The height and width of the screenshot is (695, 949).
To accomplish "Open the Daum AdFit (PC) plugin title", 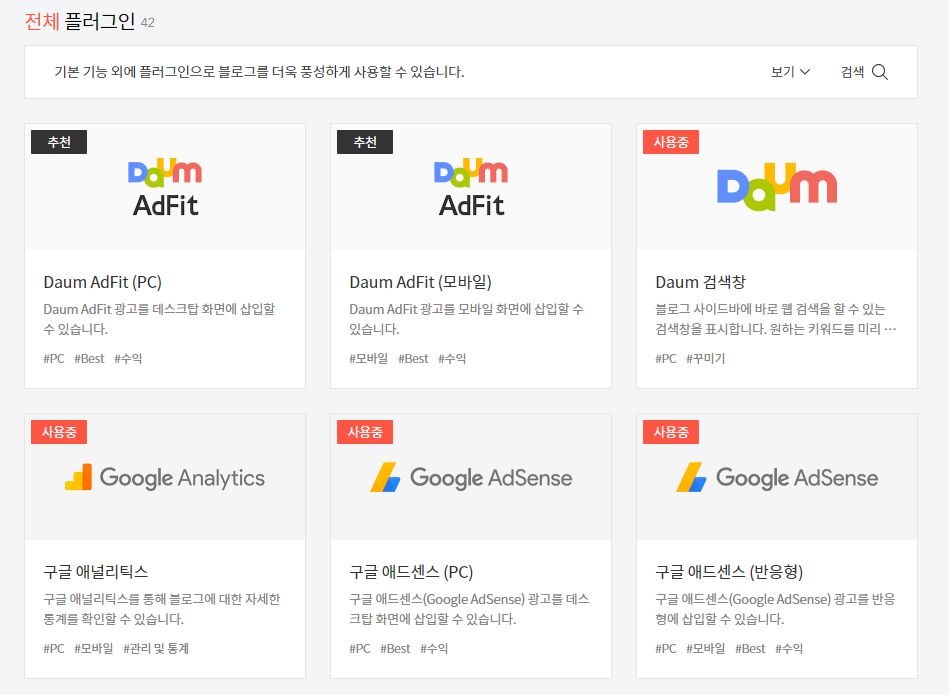I will click(102, 282).
